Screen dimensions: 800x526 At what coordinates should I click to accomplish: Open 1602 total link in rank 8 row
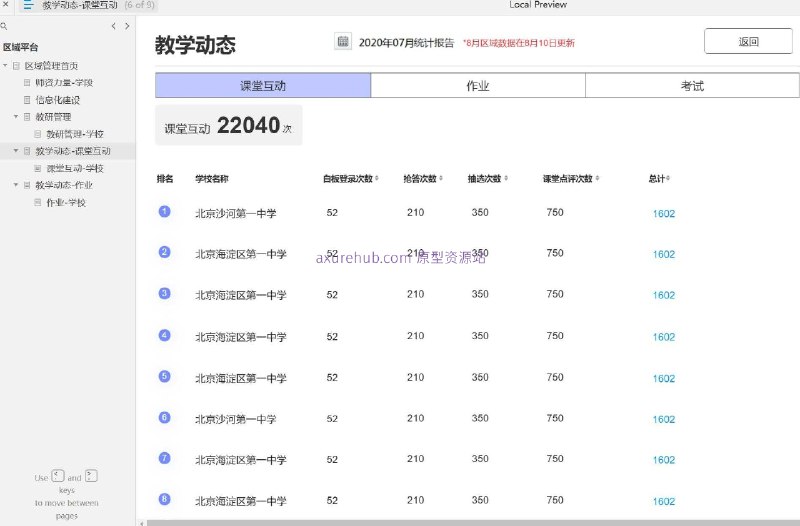664,502
